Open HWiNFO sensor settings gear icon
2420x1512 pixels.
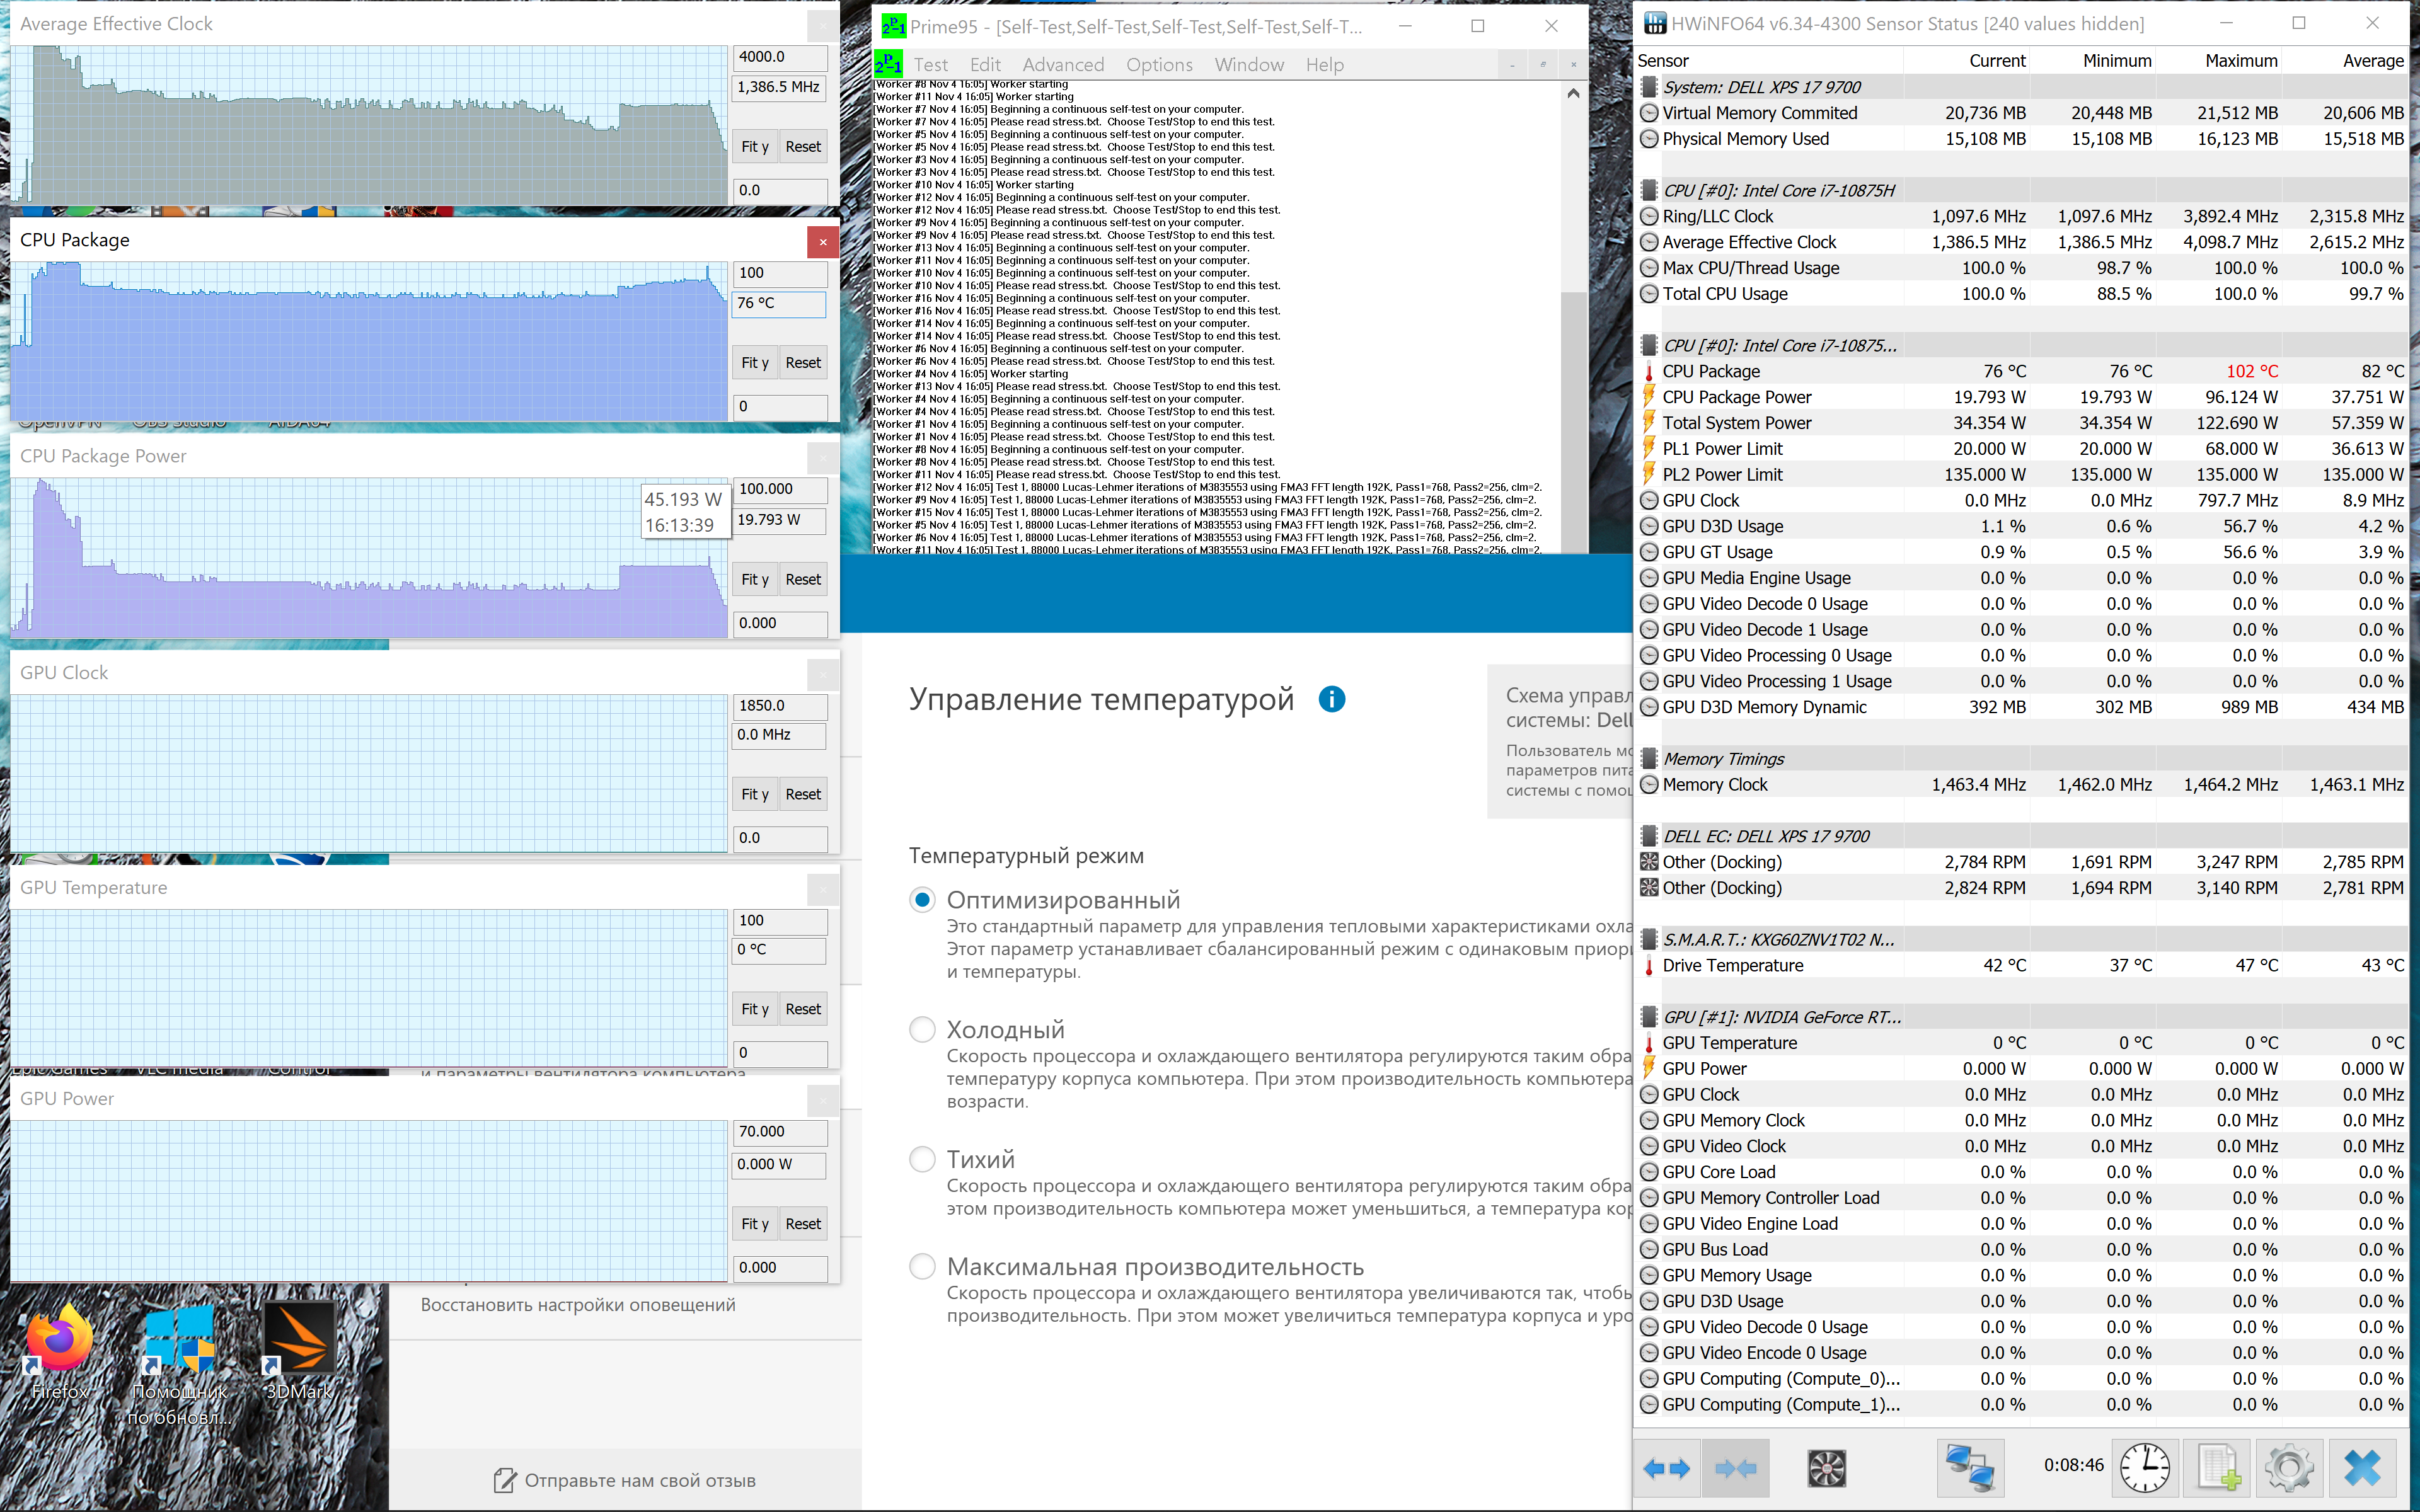2289,1468
